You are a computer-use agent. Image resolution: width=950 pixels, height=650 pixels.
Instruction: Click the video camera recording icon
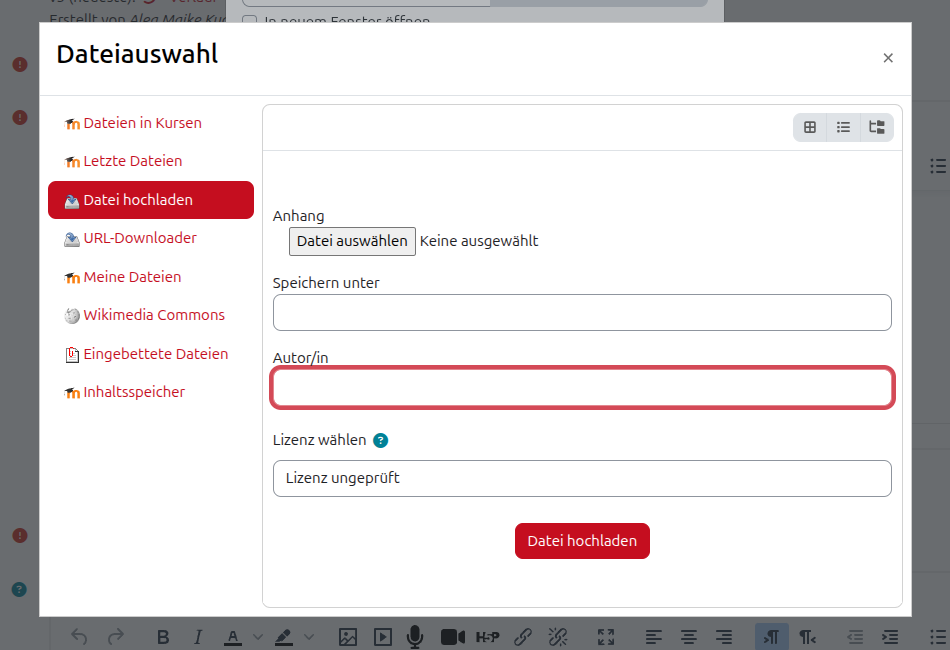point(452,637)
